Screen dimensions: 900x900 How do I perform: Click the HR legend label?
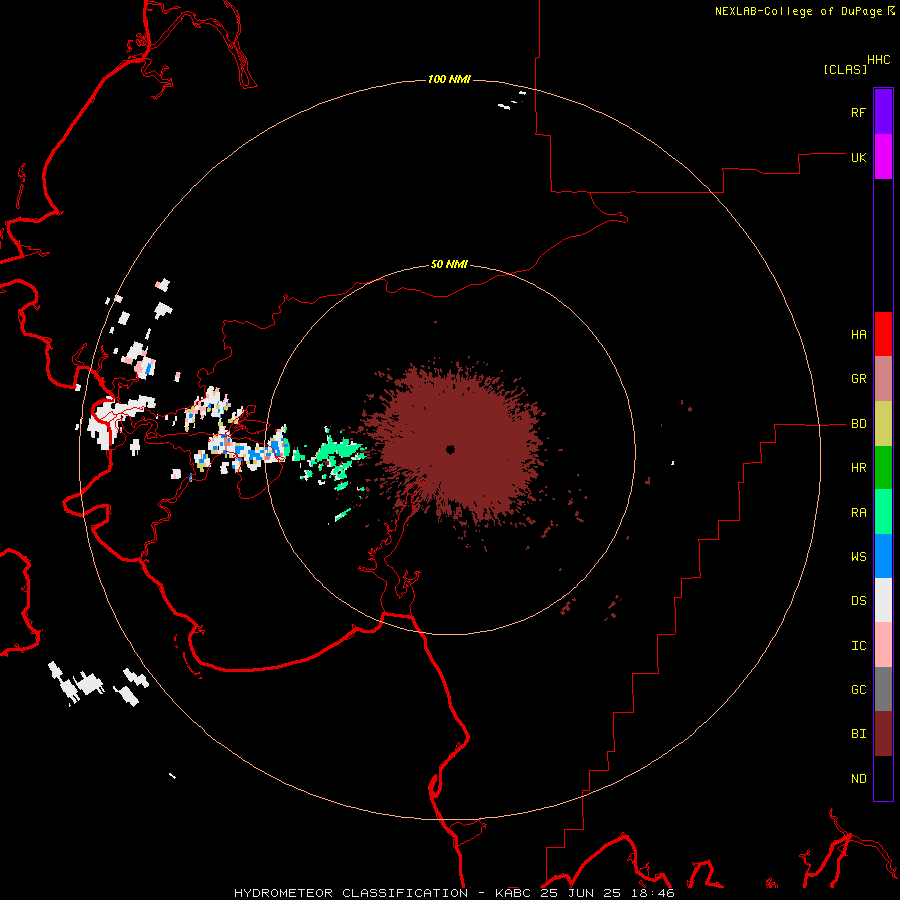pyautogui.click(x=858, y=468)
